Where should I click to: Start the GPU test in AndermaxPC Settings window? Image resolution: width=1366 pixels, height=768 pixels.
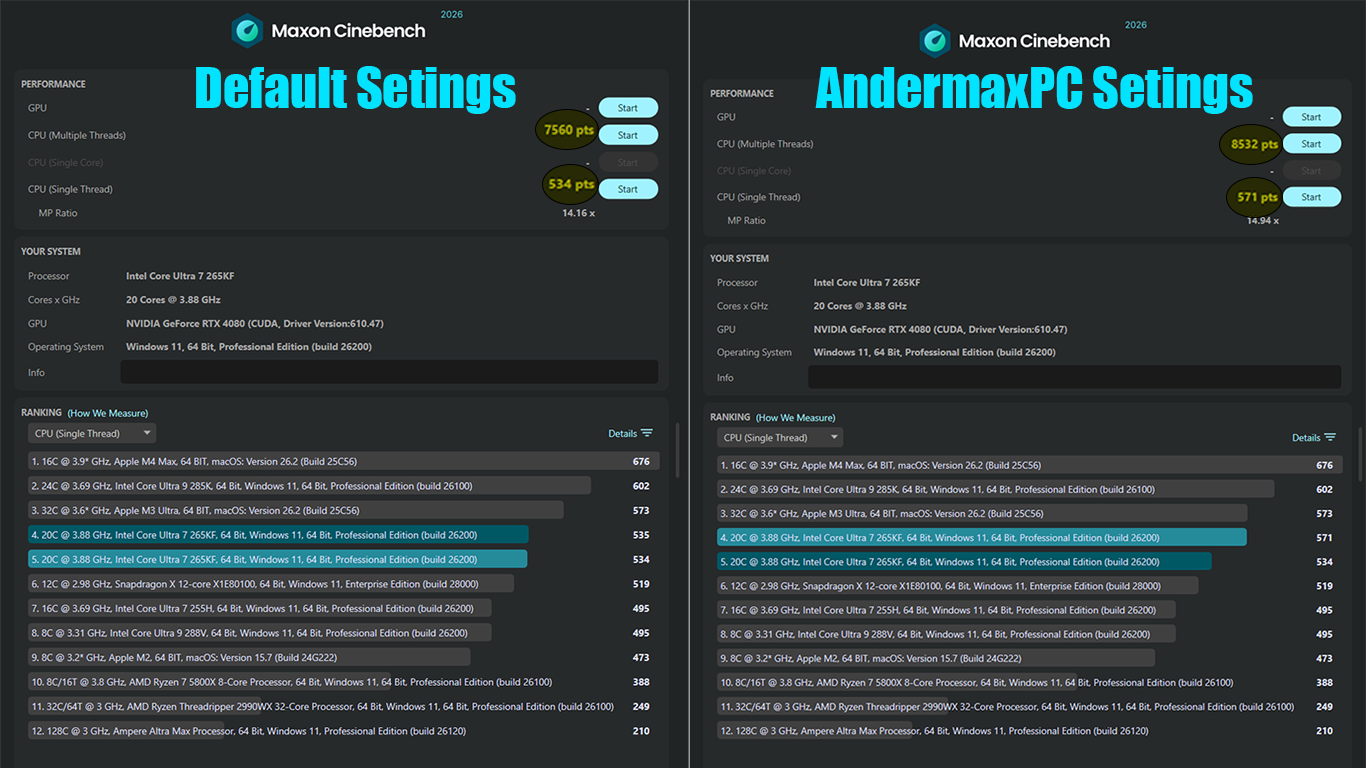(x=1311, y=117)
